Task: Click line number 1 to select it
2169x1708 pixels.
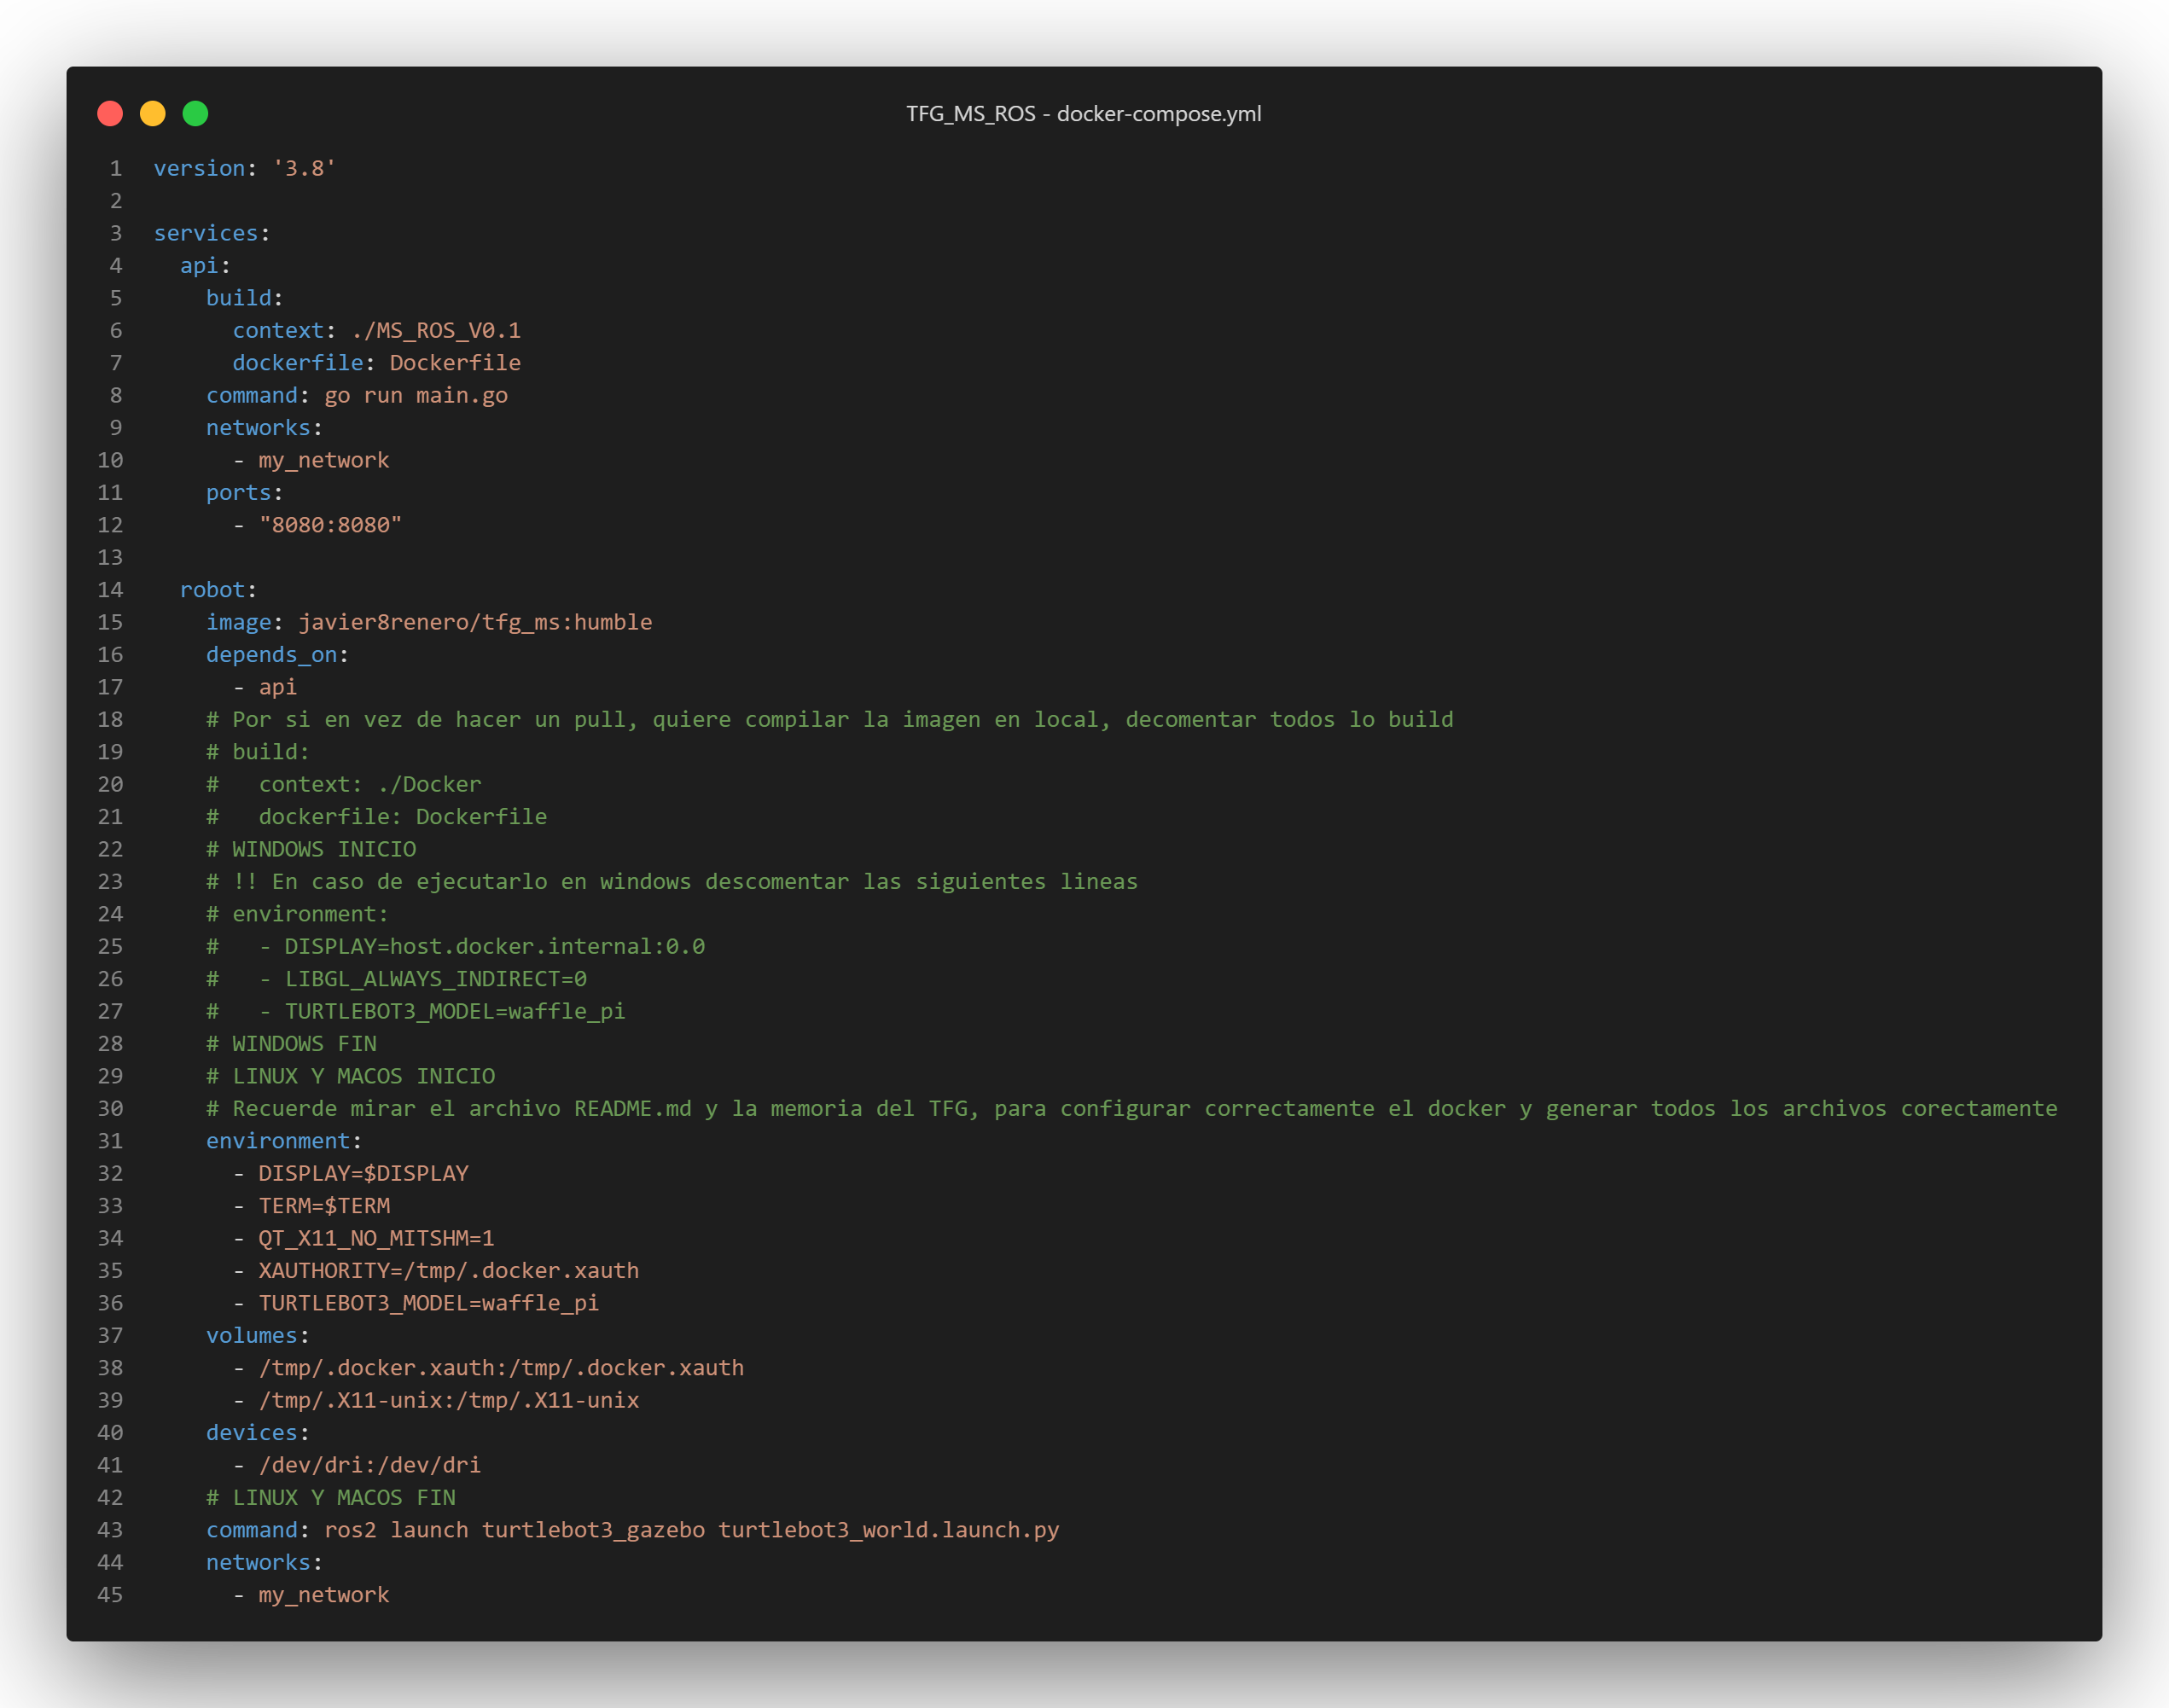Action: click(x=115, y=168)
